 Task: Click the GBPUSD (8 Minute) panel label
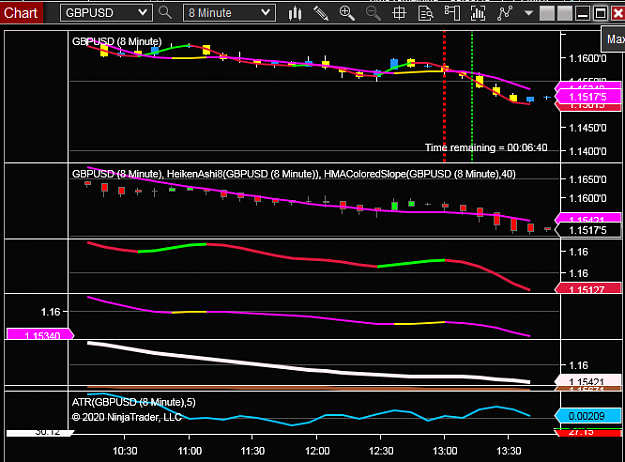click(x=117, y=41)
